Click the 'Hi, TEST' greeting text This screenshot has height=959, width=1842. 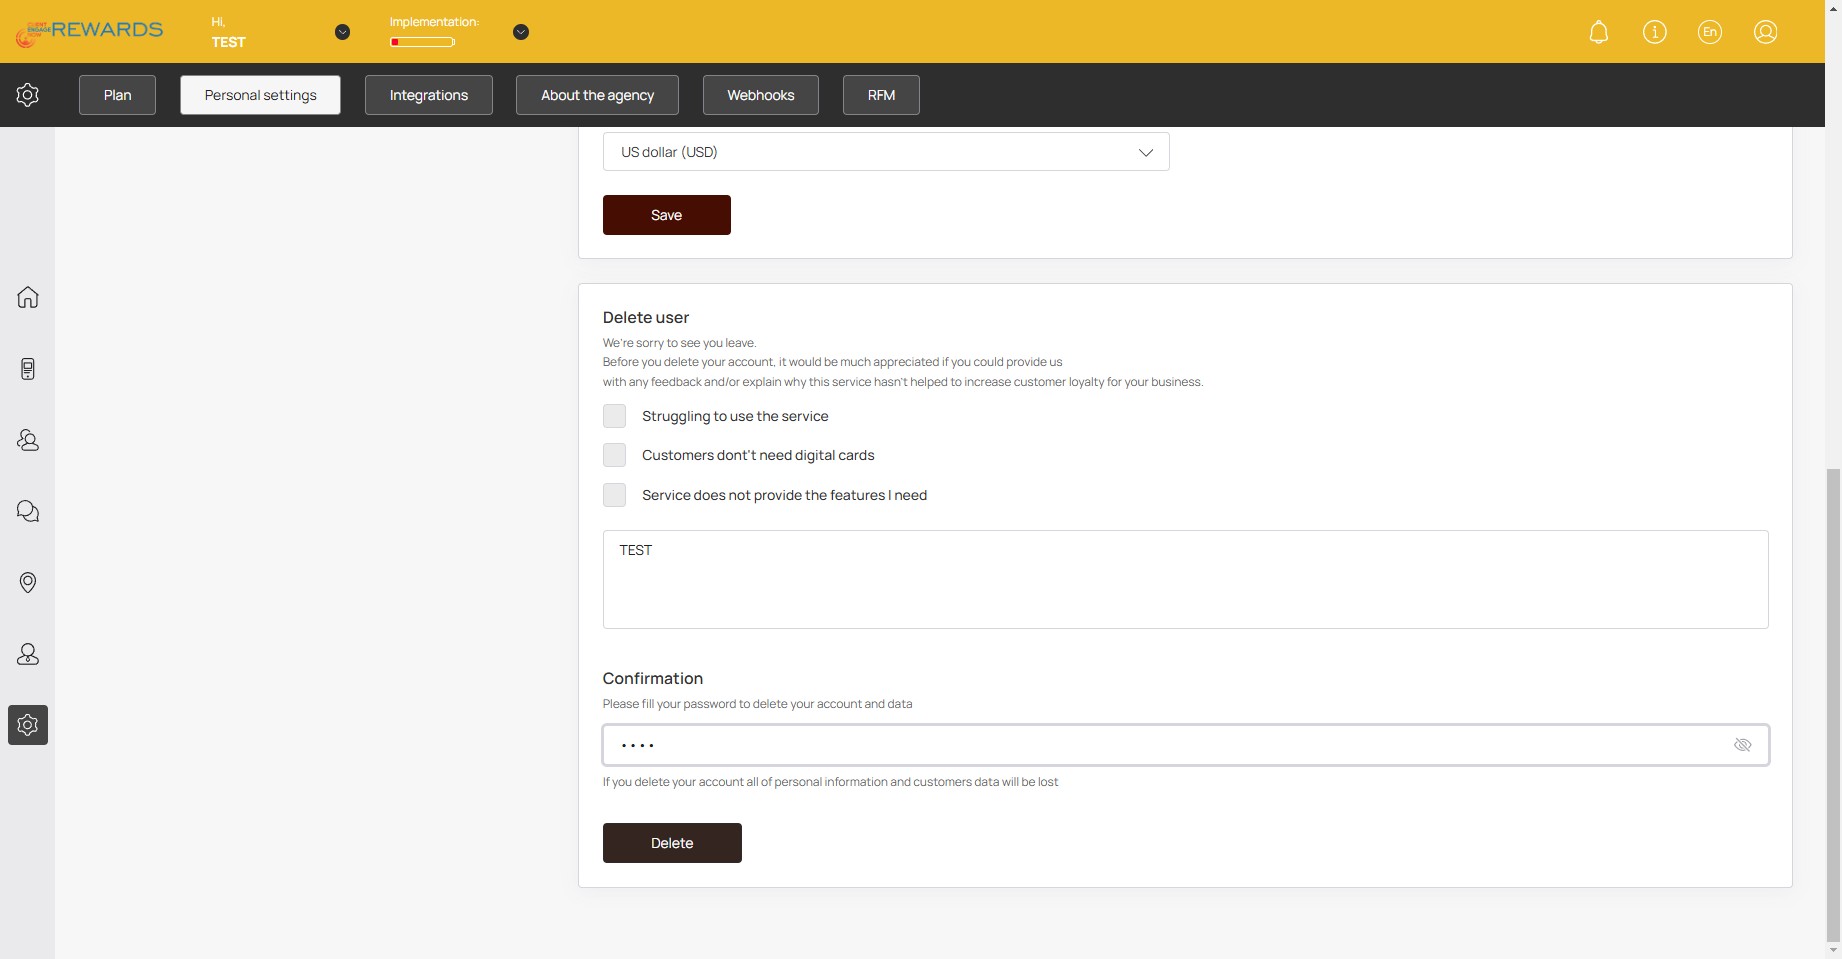tap(228, 32)
